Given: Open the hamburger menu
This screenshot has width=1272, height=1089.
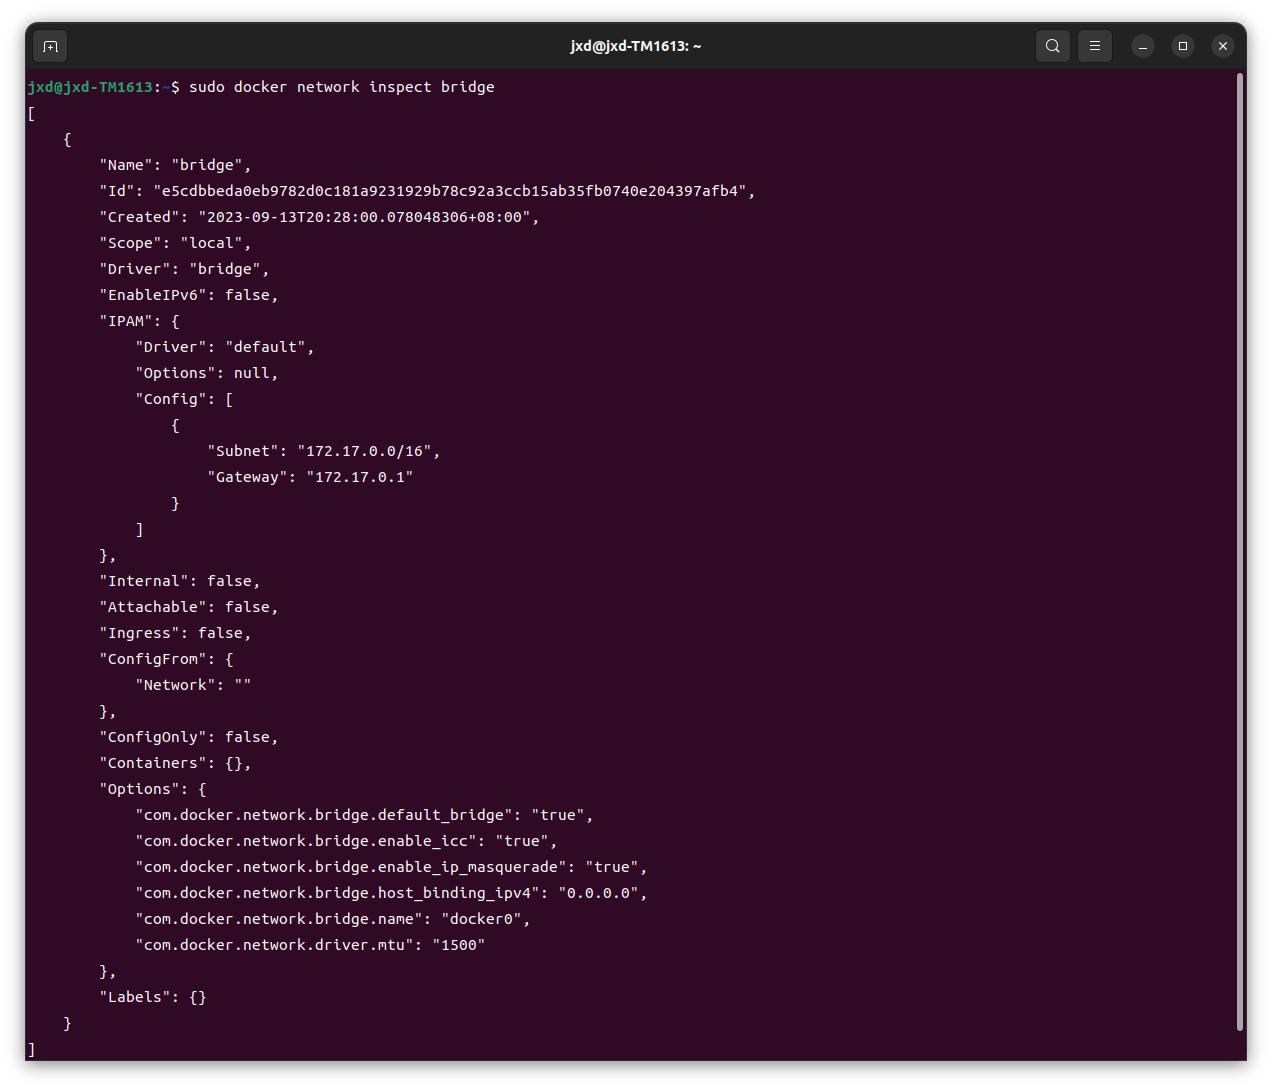Looking at the screenshot, I should pyautogui.click(x=1095, y=46).
